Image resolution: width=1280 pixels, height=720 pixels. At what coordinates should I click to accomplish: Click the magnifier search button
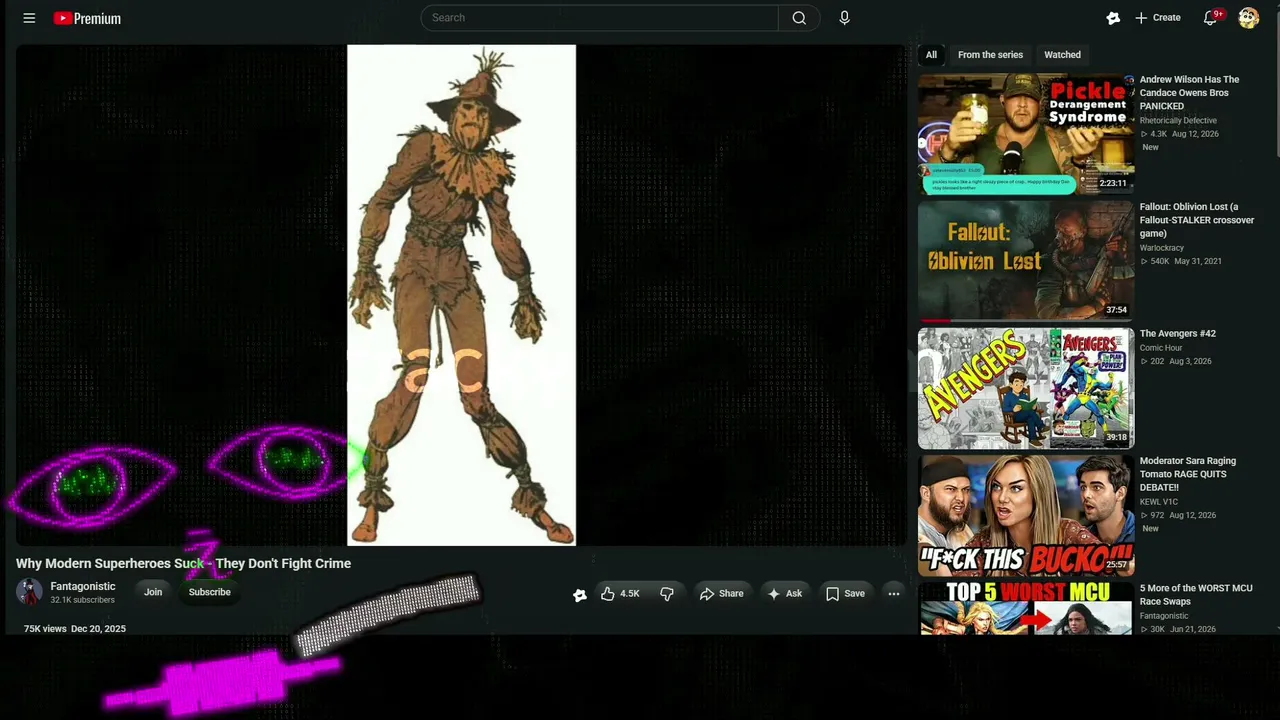click(x=799, y=18)
